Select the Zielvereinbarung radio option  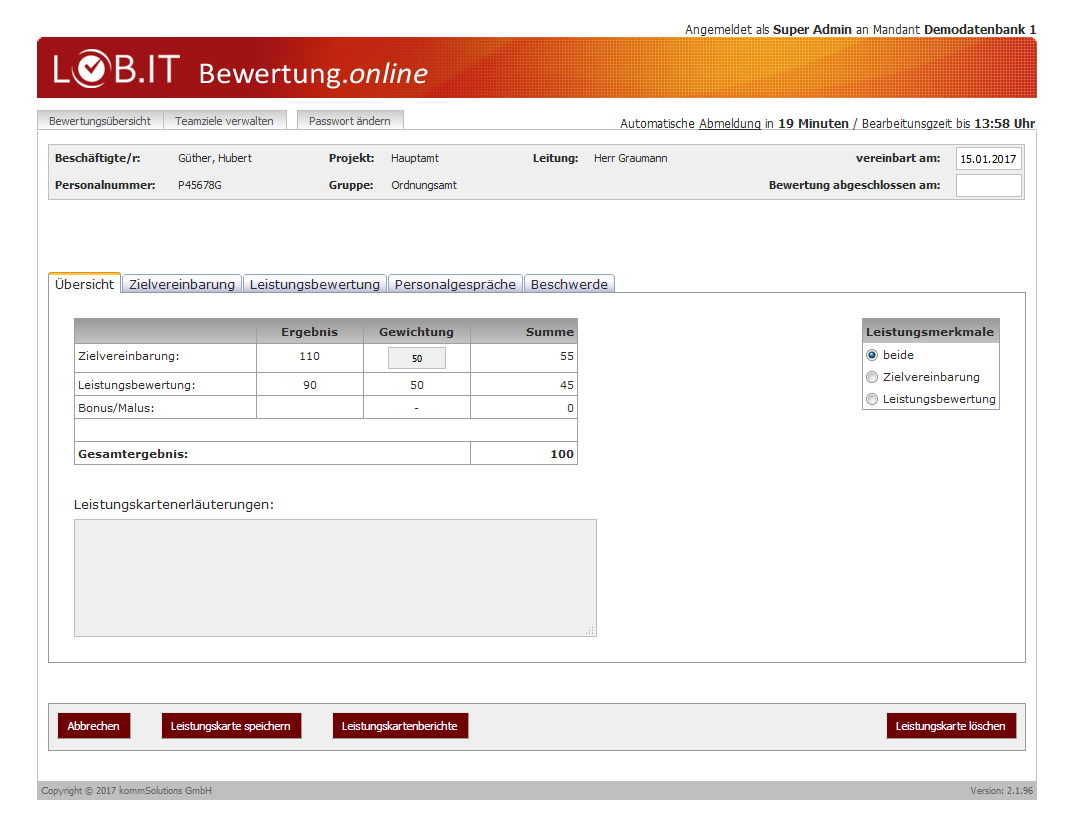coord(872,377)
